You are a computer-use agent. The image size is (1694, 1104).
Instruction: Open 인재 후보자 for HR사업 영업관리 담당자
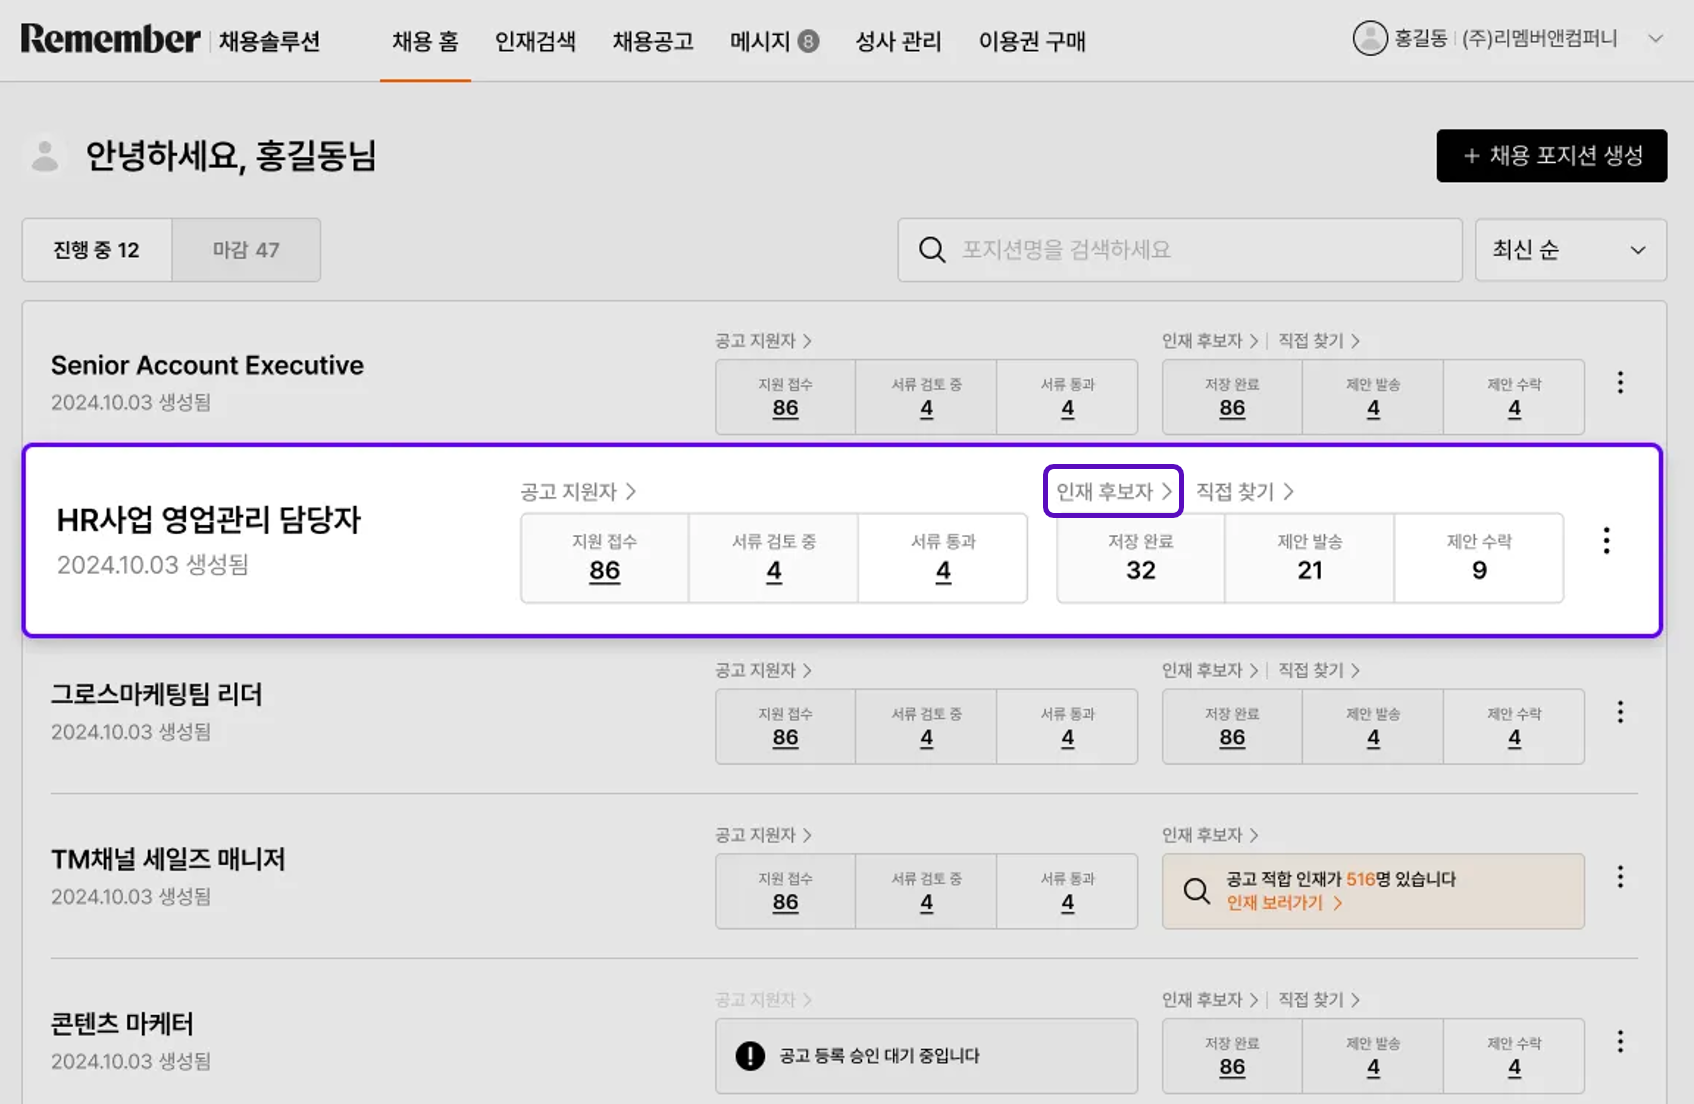(x=1113, y=491)
